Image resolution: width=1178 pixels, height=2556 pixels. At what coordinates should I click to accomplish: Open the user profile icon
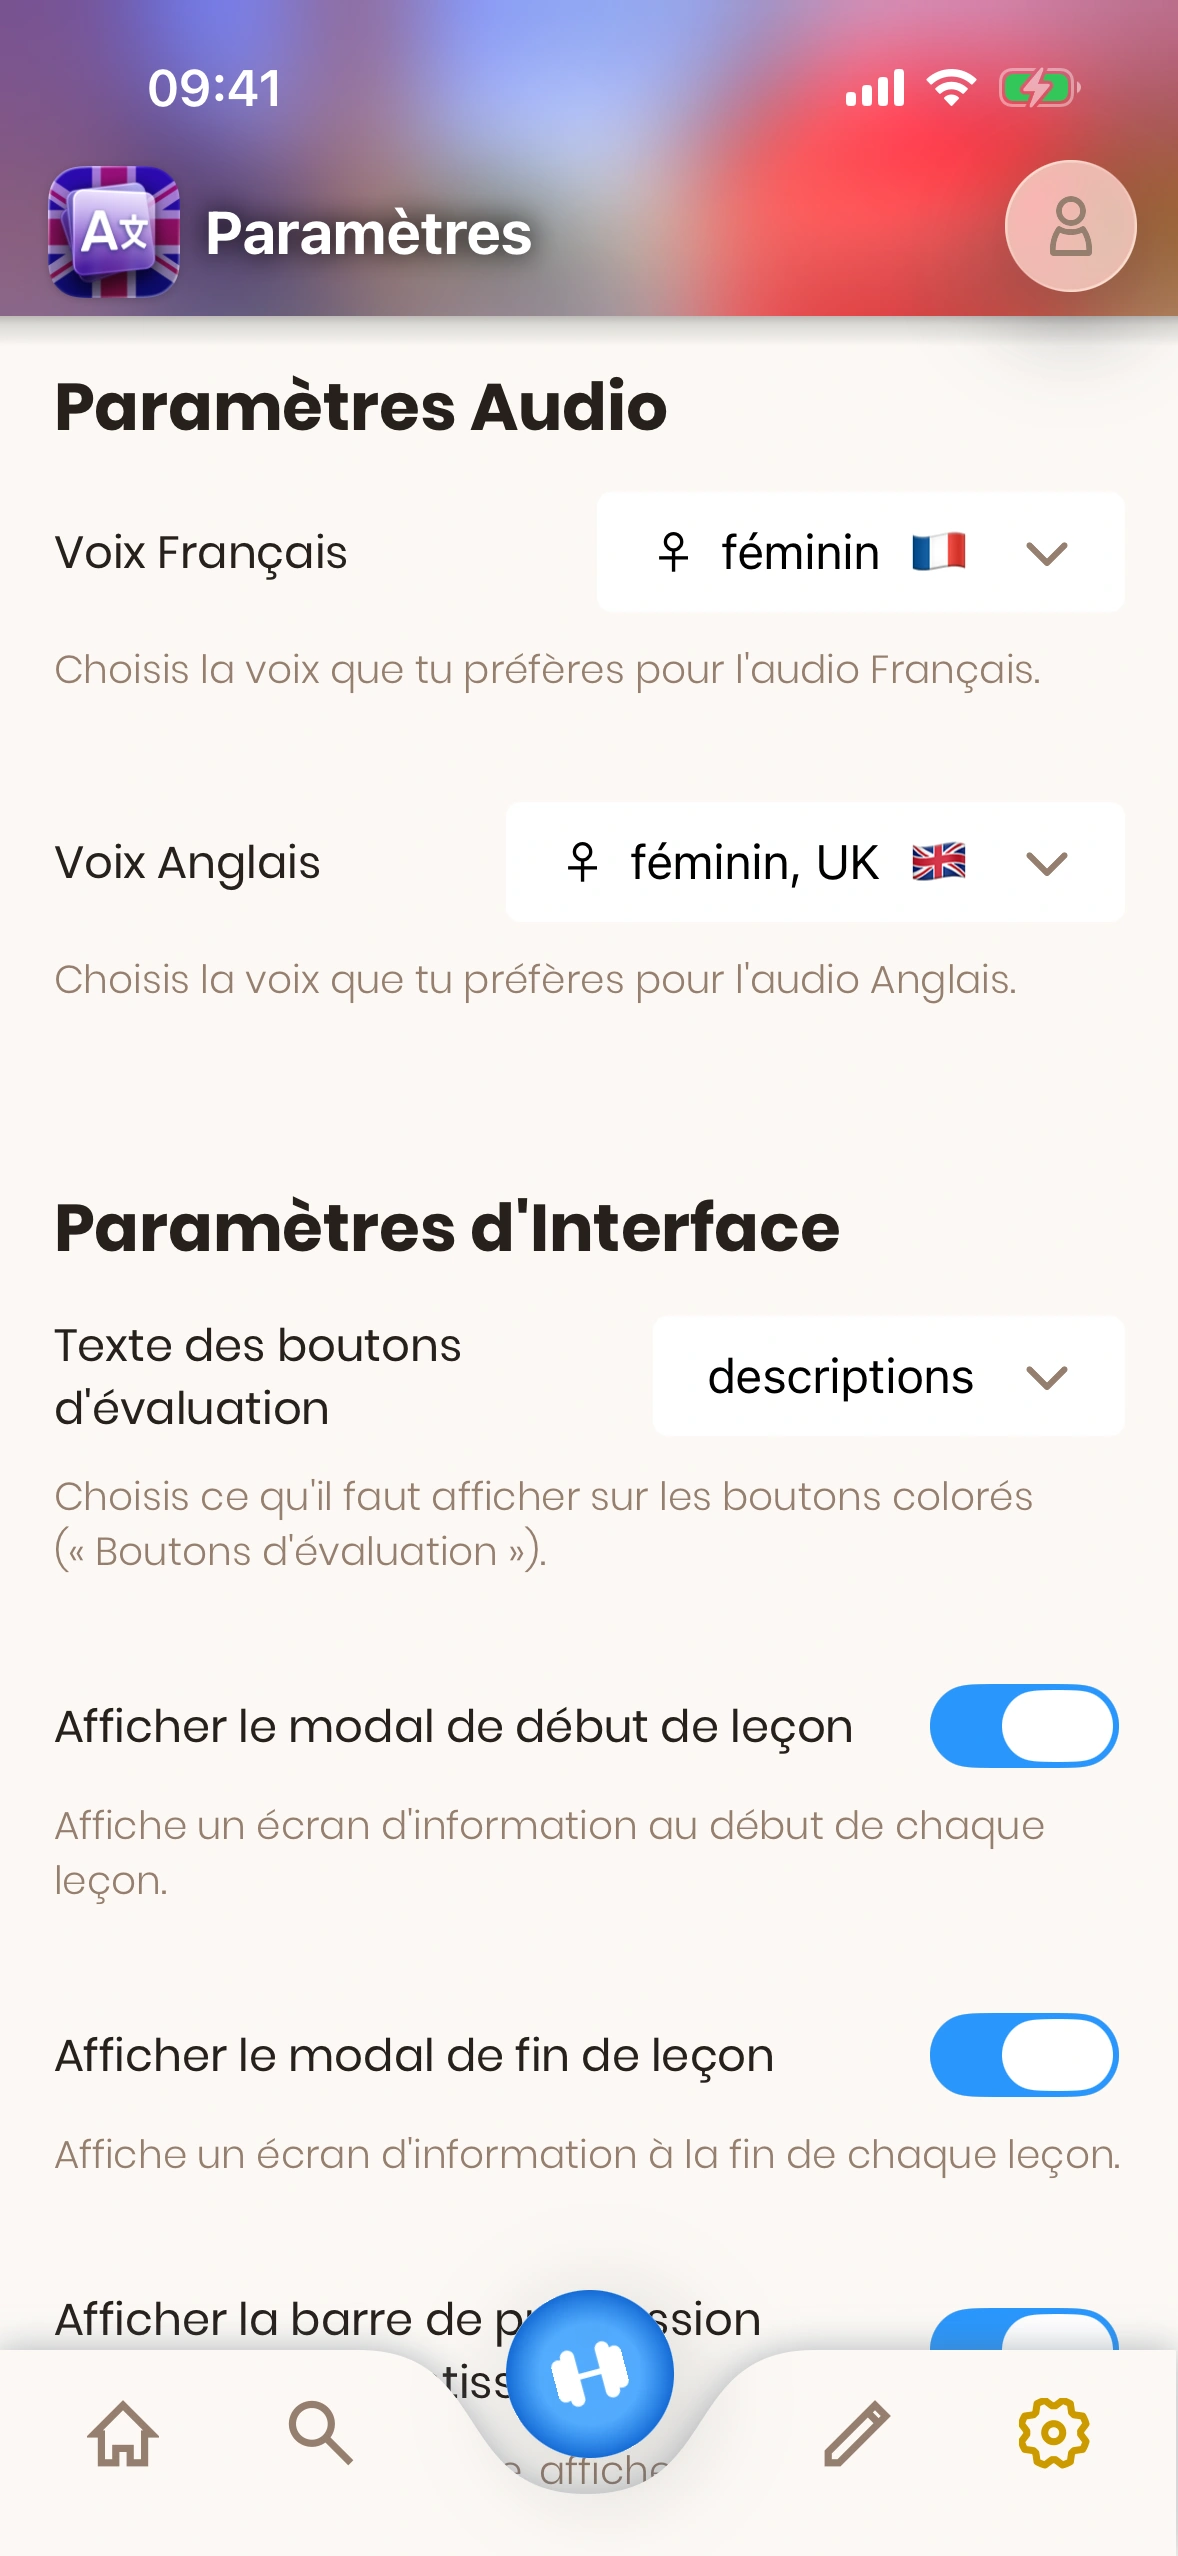(1070, 226)
